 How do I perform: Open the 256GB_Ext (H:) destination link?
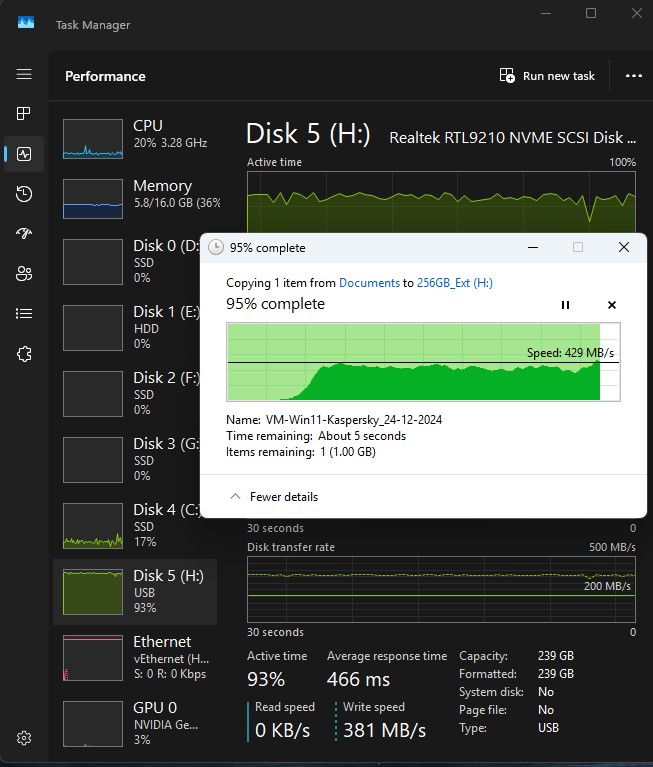pos(454,283)
